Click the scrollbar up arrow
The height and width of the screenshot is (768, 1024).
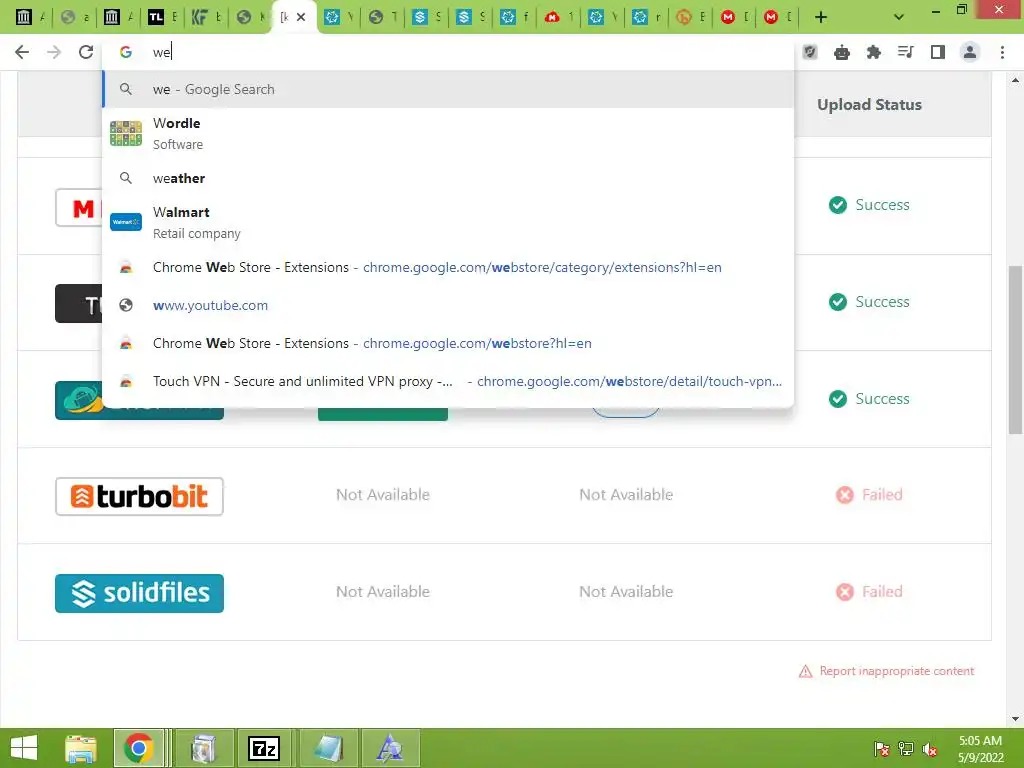(1015, 80)
